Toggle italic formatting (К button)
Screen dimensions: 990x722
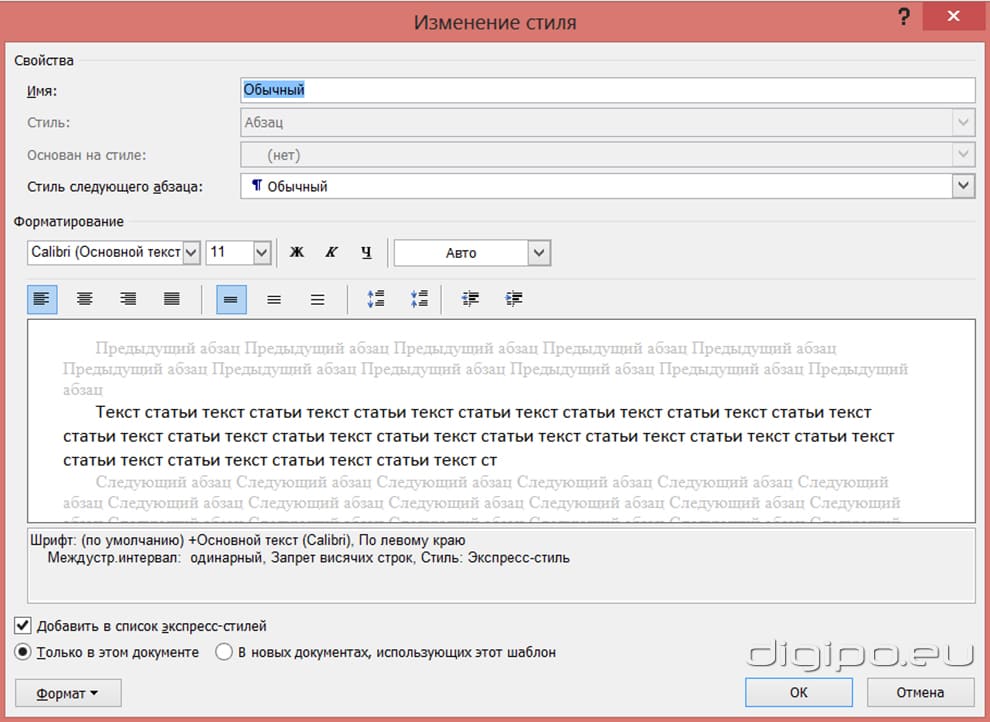(x=331, y=253)
